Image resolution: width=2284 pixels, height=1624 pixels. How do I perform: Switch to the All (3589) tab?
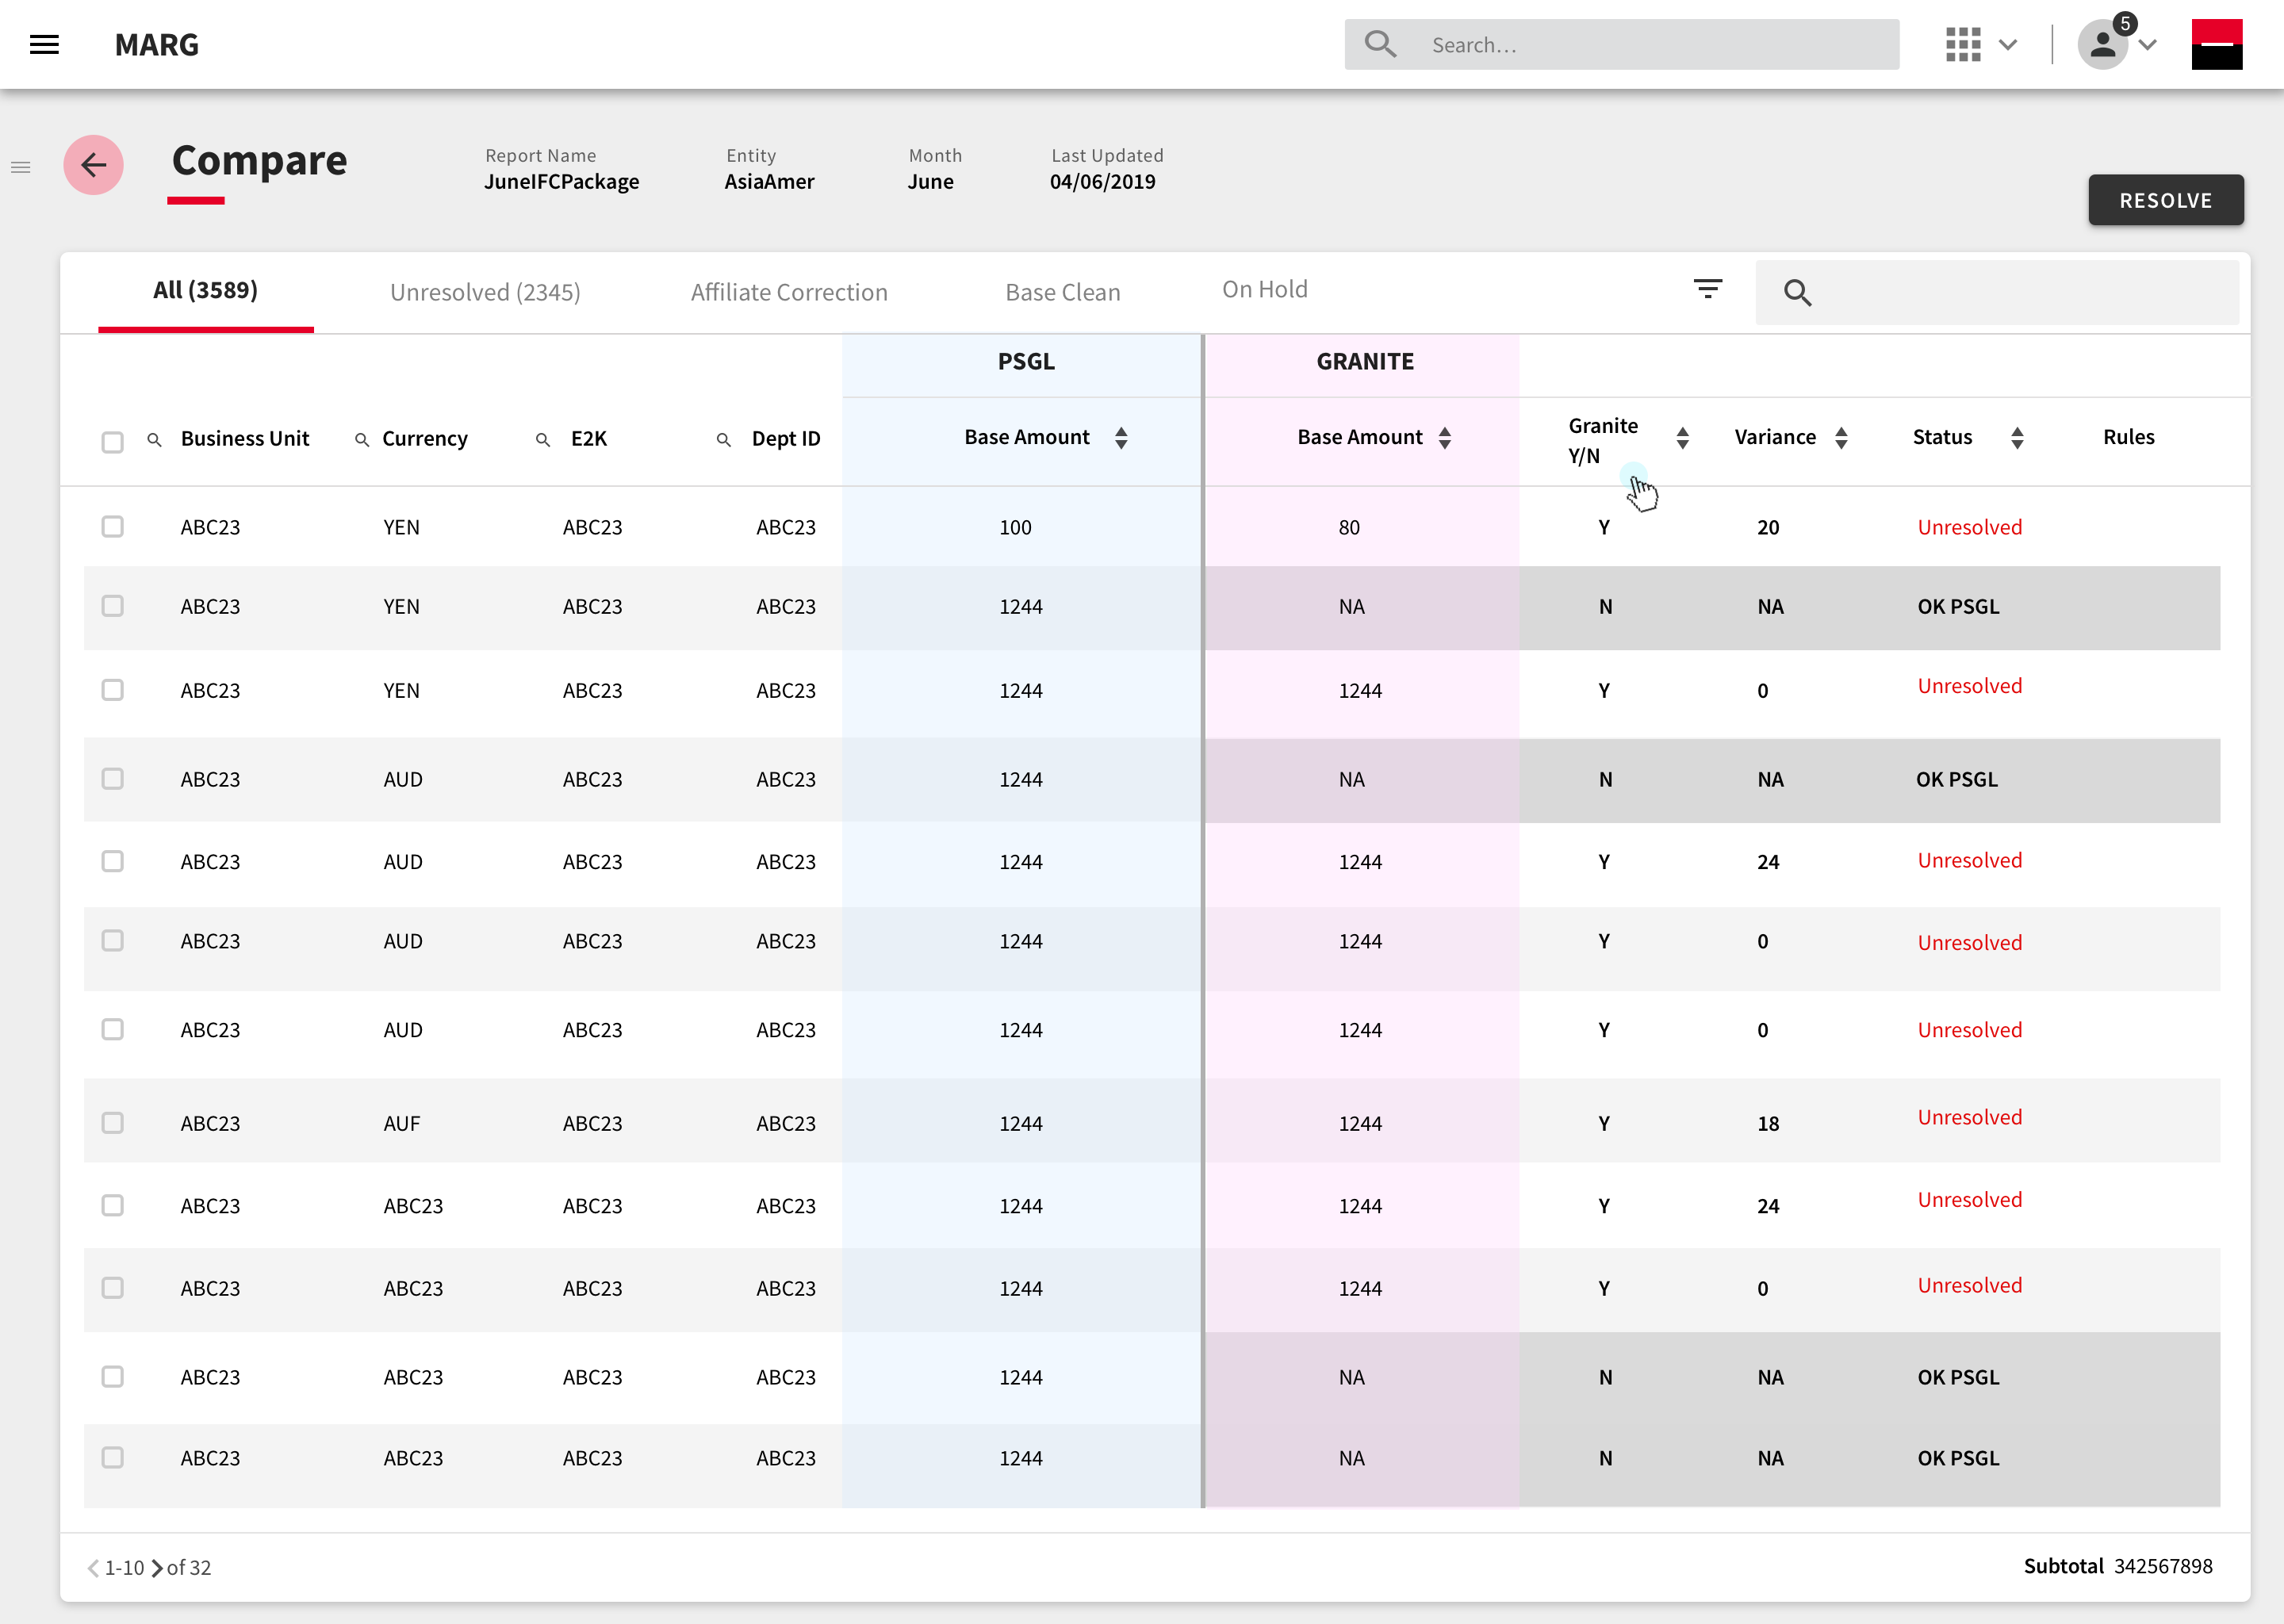pos(205,290)
